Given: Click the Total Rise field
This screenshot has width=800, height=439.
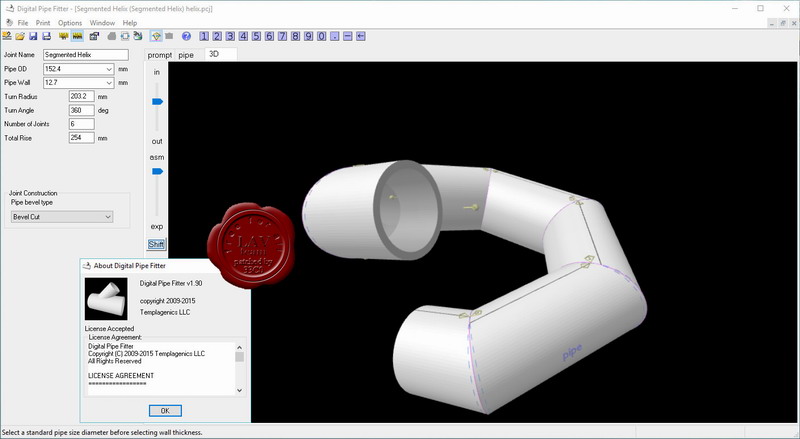Looking at the screenshot, I should (x=82, y=138).
